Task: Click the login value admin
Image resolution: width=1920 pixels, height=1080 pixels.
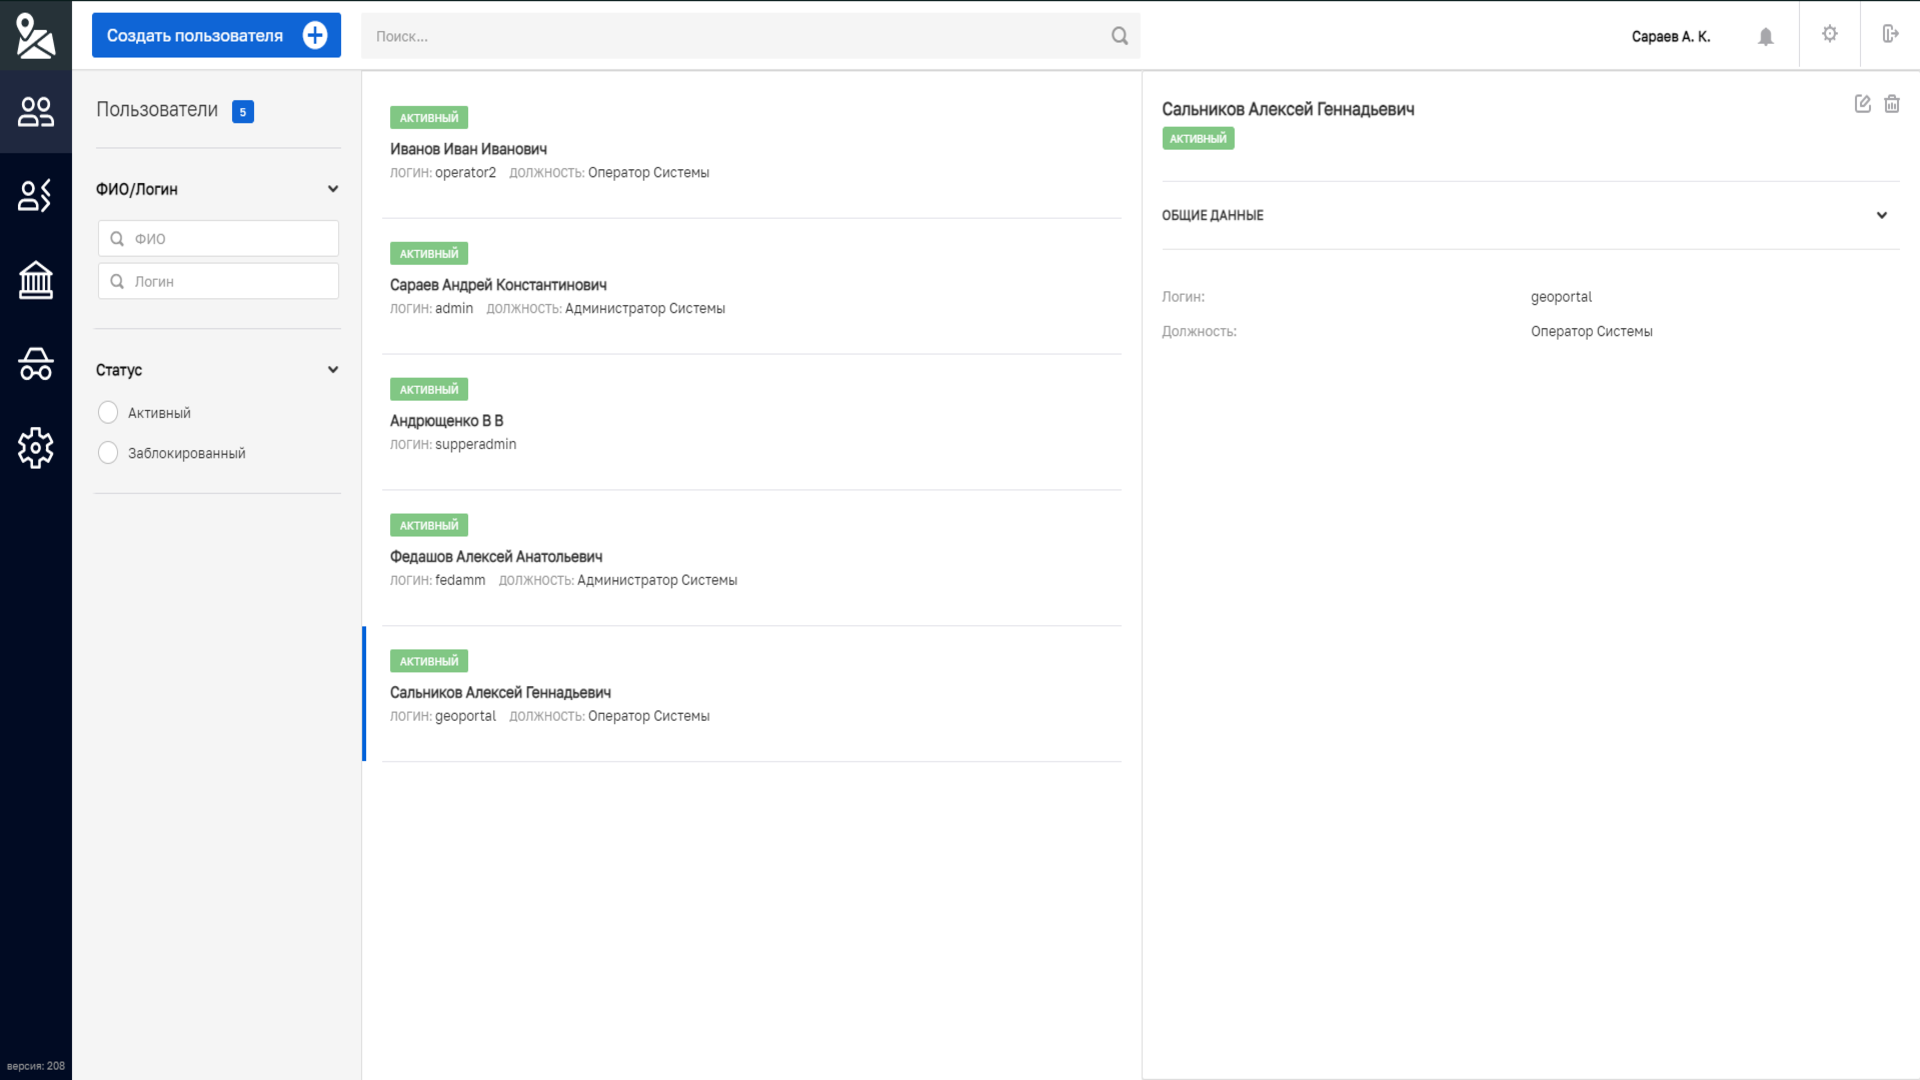Action: tap(454, 308)
